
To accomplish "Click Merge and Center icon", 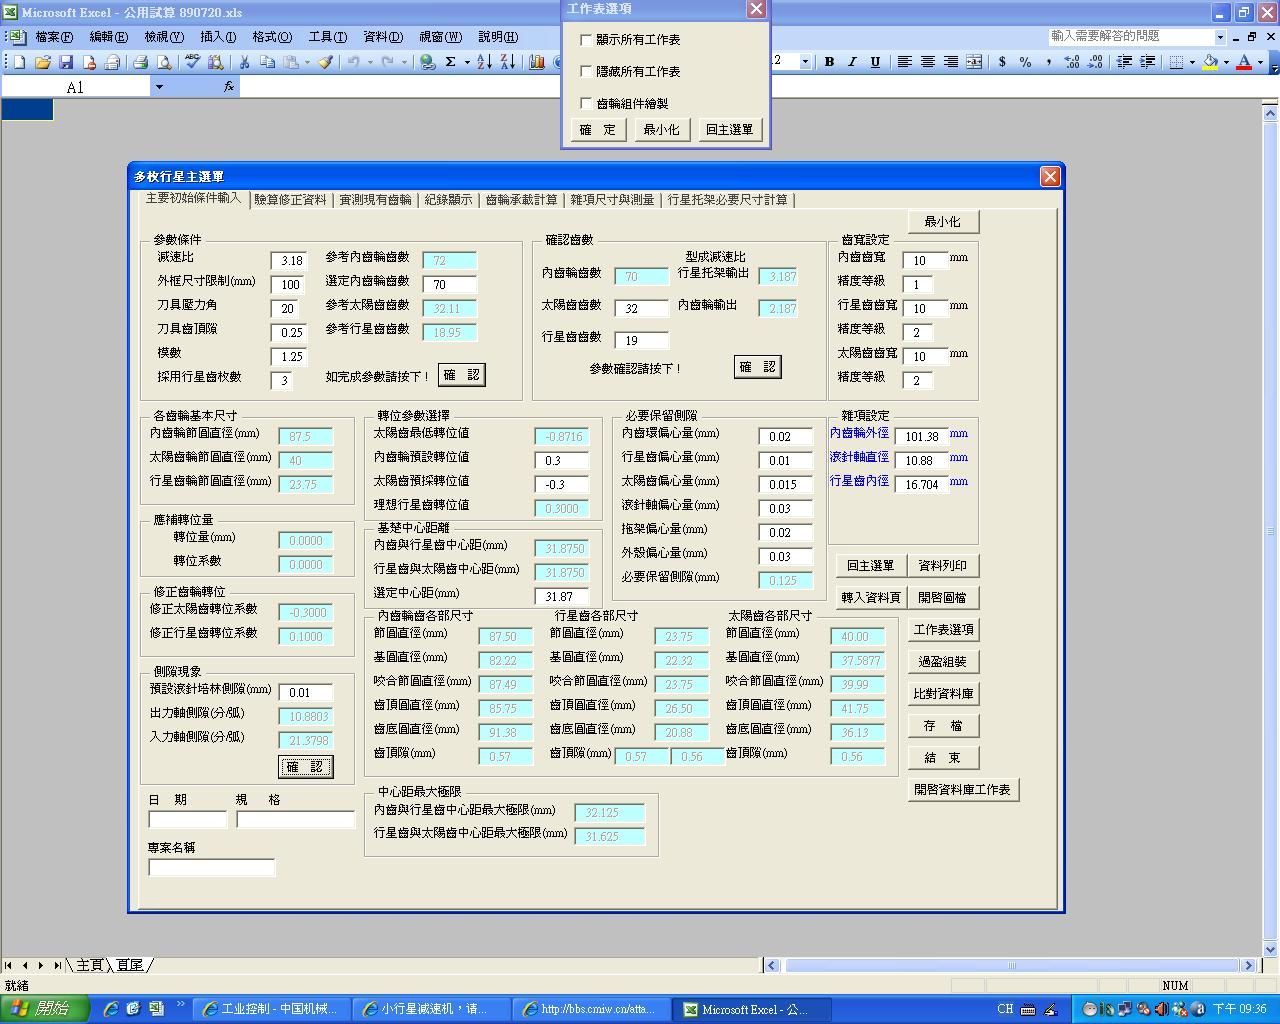I will tap(973, 62).
